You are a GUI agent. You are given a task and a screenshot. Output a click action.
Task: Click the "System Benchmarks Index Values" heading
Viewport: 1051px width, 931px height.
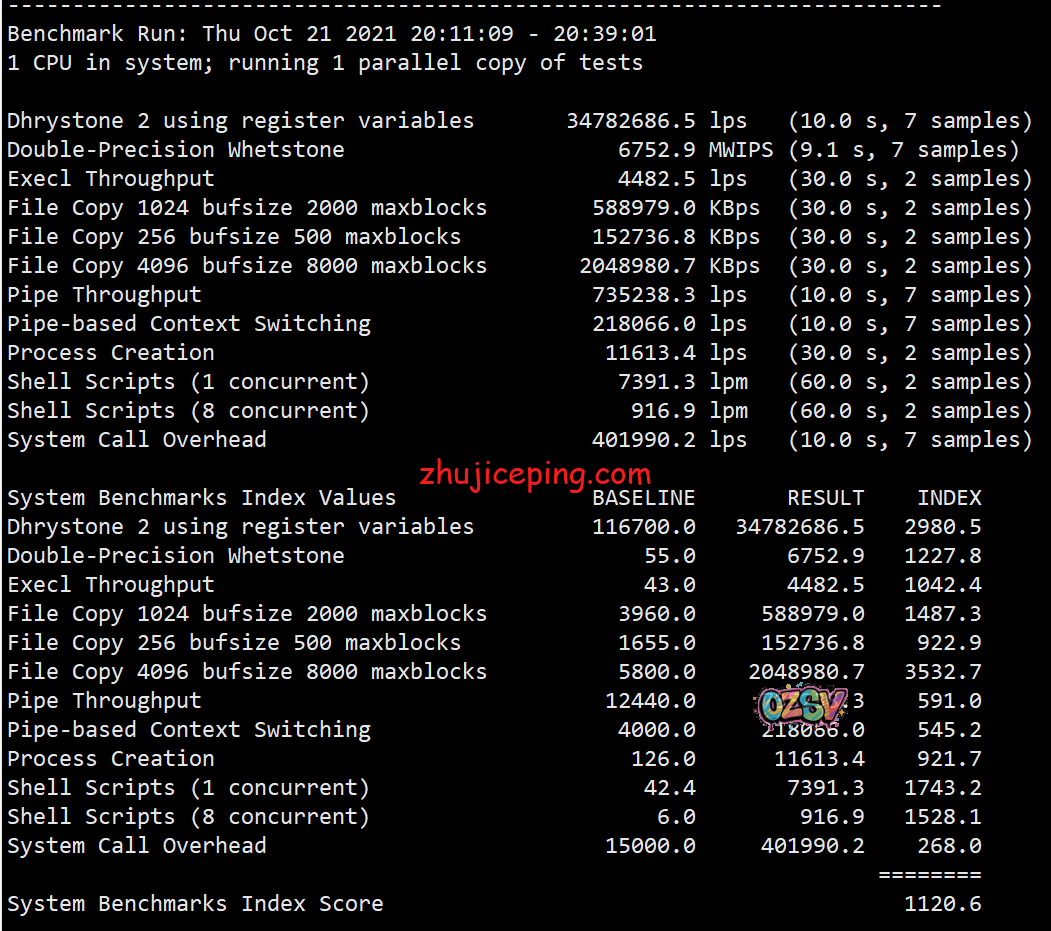[201, 498]
